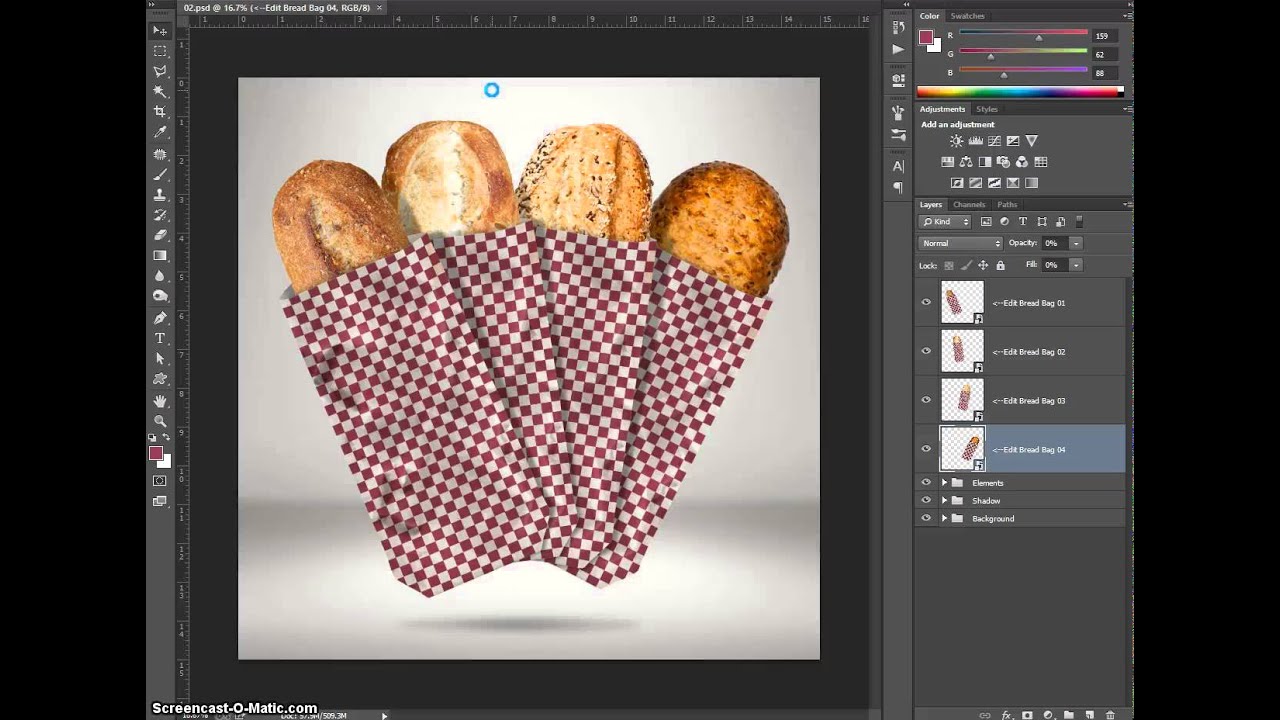This screenshot has height=720, width=1280.
Task: Add a Brightness/Contrast adjustment
Action: pyautogui.click(x=956, y=141)
